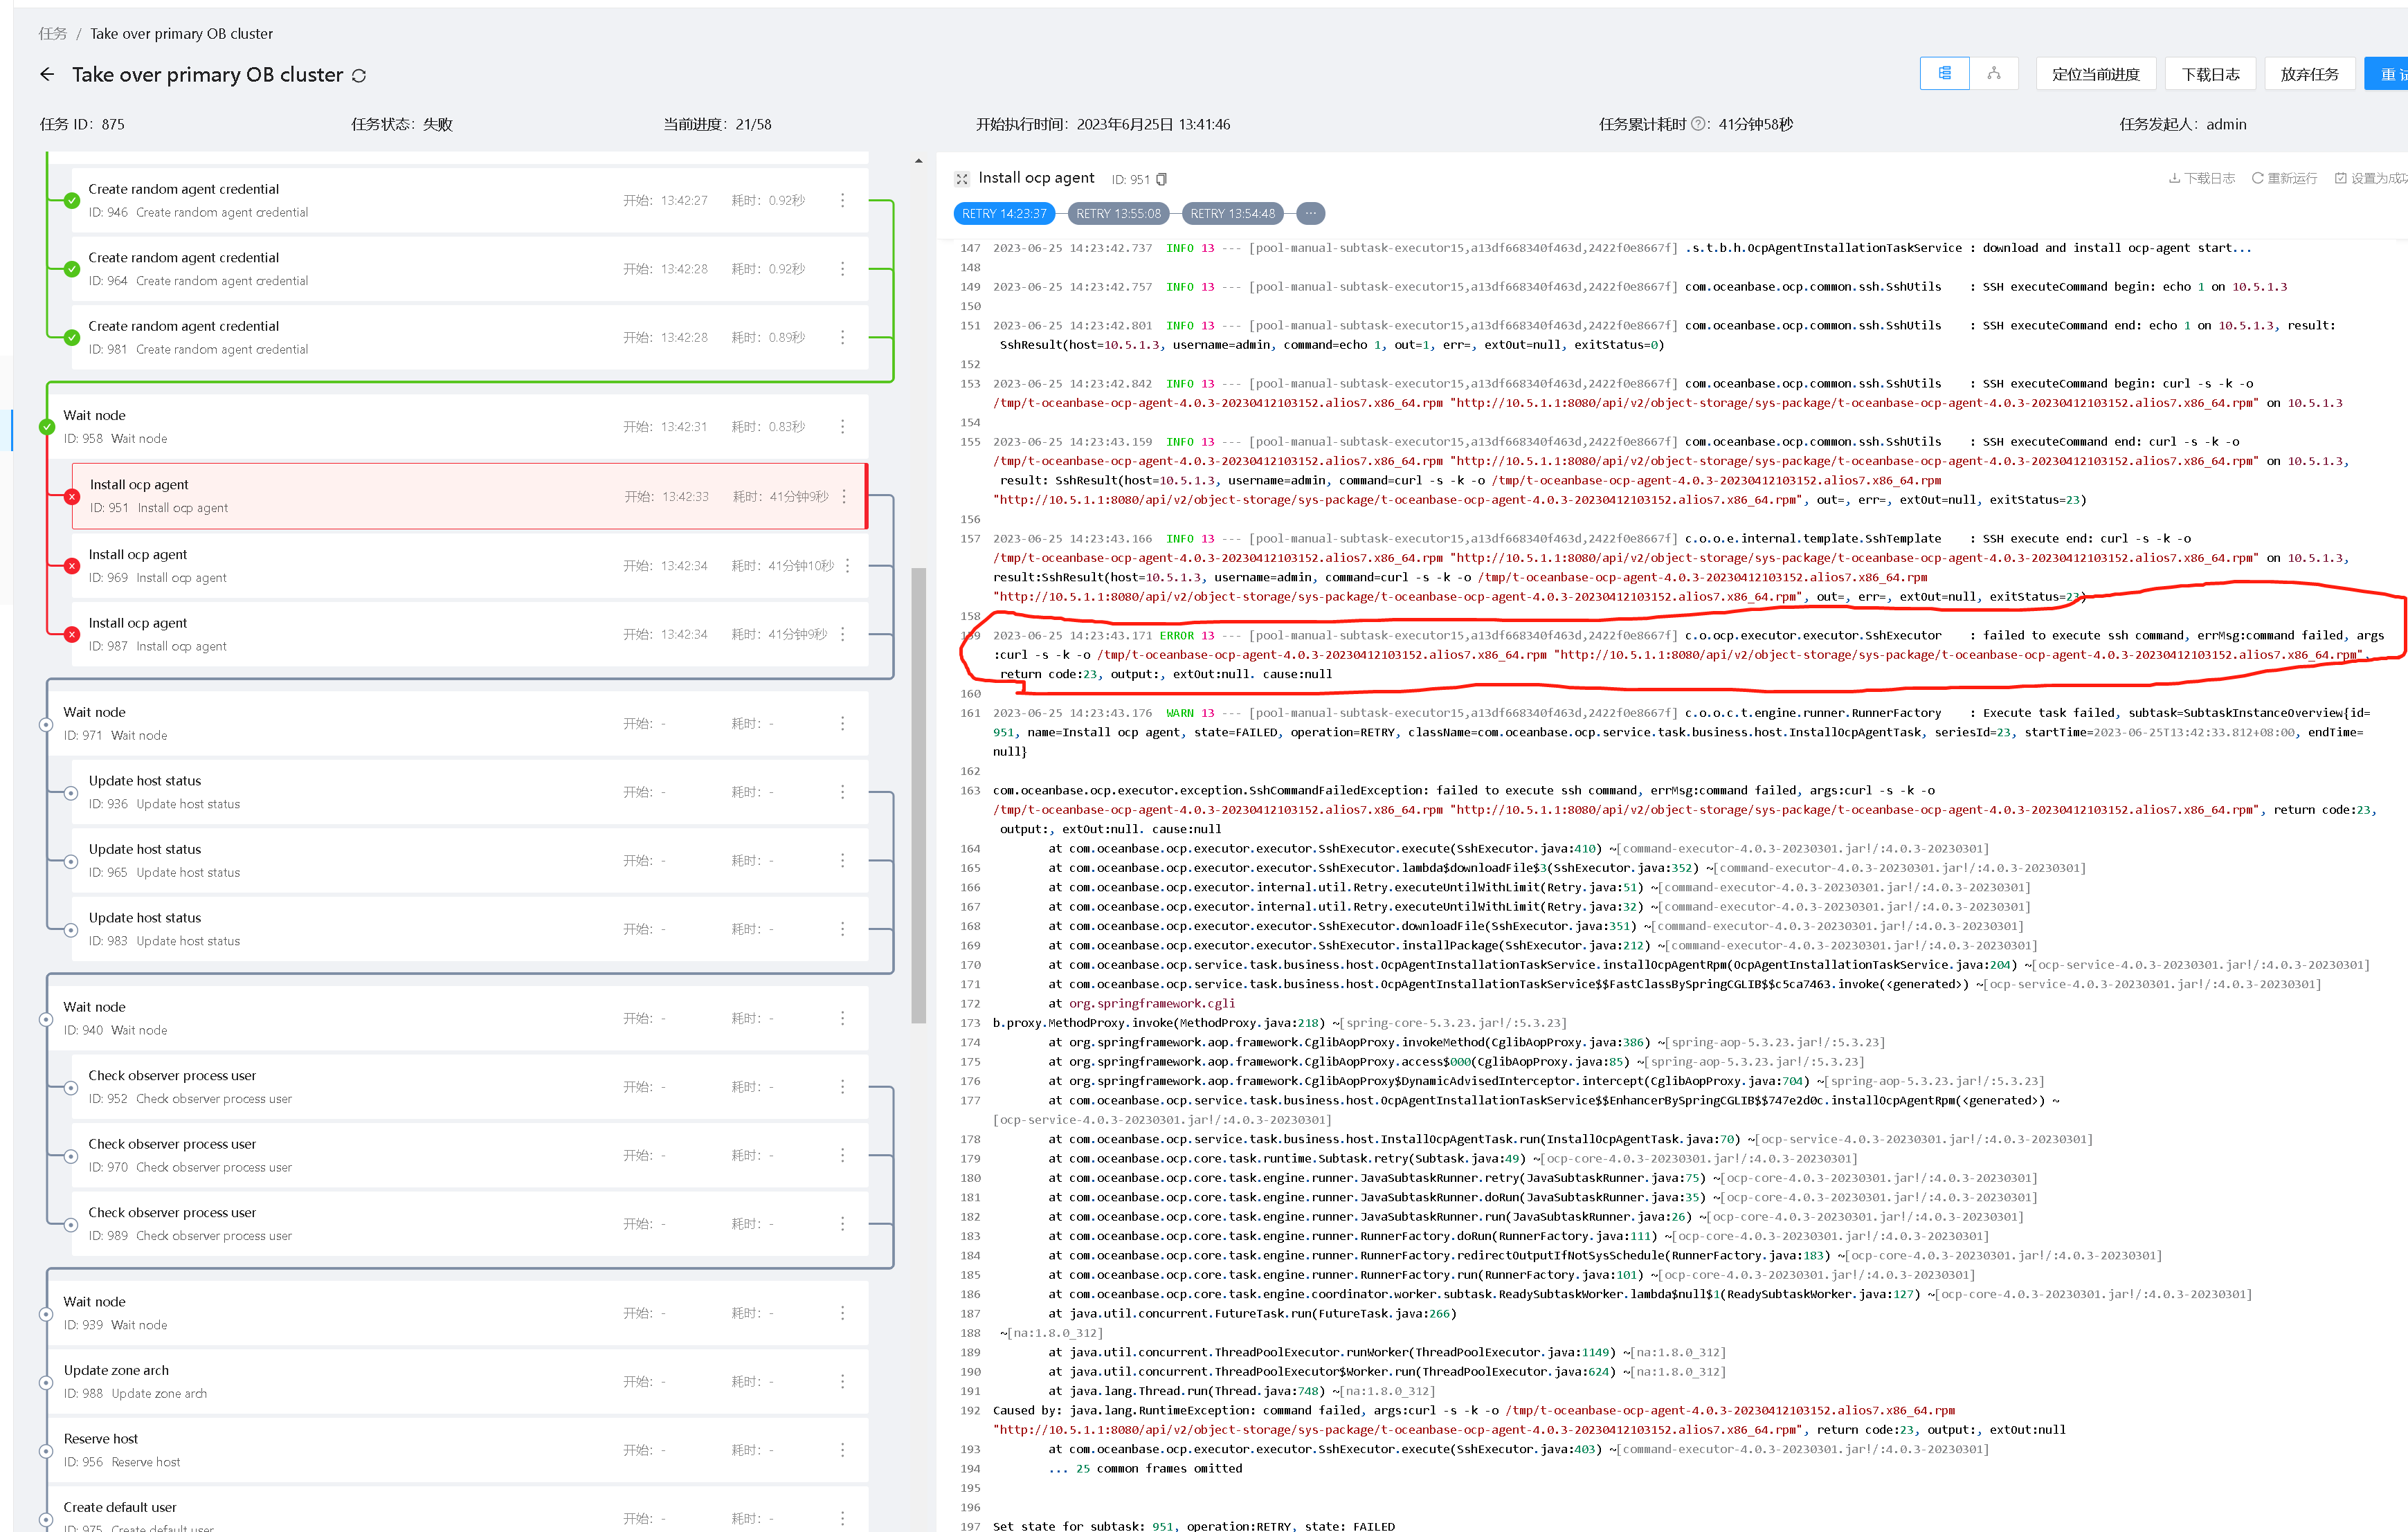
Task: Select the RETRY 14:23:37 log tab
Action: [x=1004, y=213]
